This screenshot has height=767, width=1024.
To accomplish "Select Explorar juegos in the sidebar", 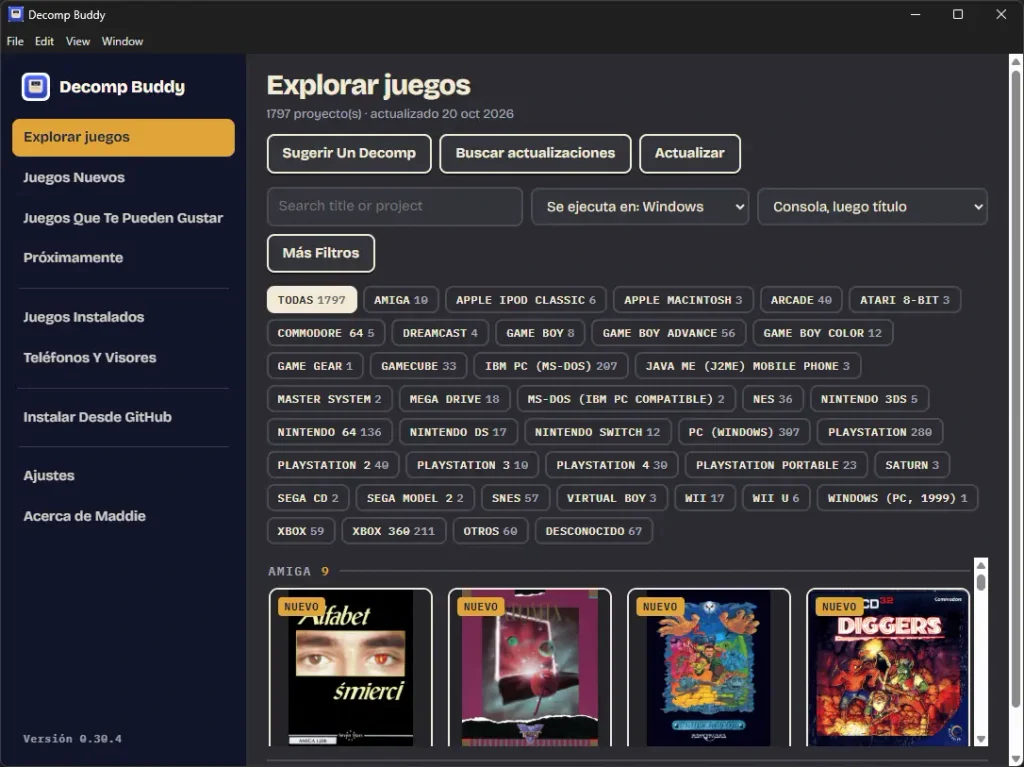I will point(123,137).
